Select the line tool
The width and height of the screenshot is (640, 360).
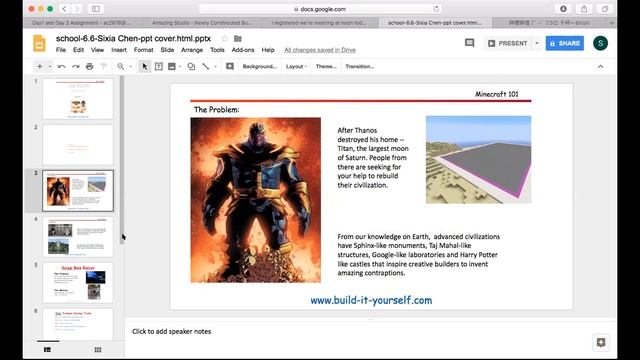206,66
